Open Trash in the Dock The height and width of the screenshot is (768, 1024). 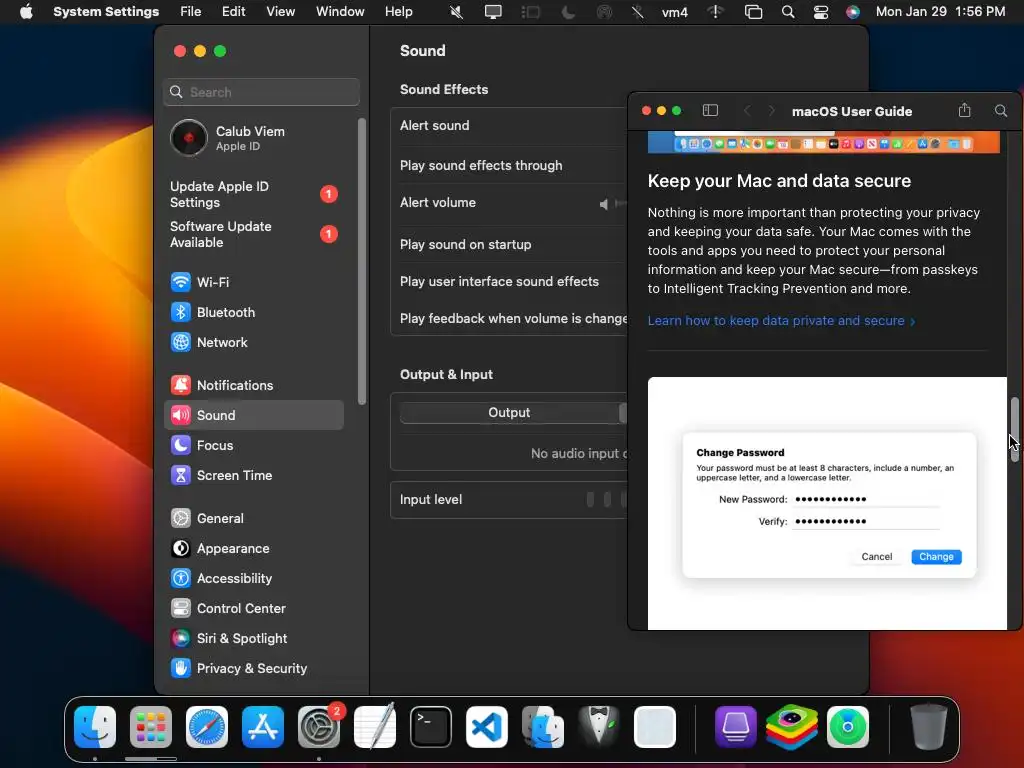click(x=929, y=727)
